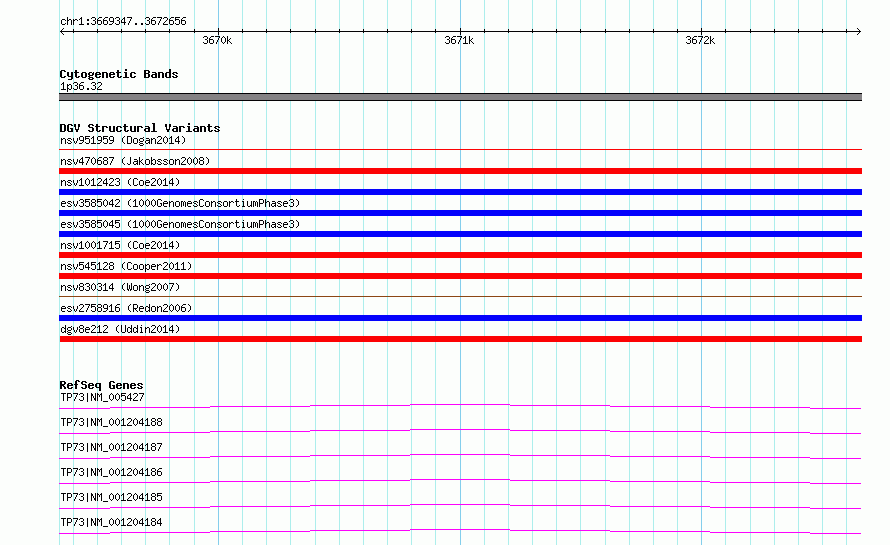This screenshot has width=890, height=545.
Task: Click the right arrow of the ruler
Action: 858,31
